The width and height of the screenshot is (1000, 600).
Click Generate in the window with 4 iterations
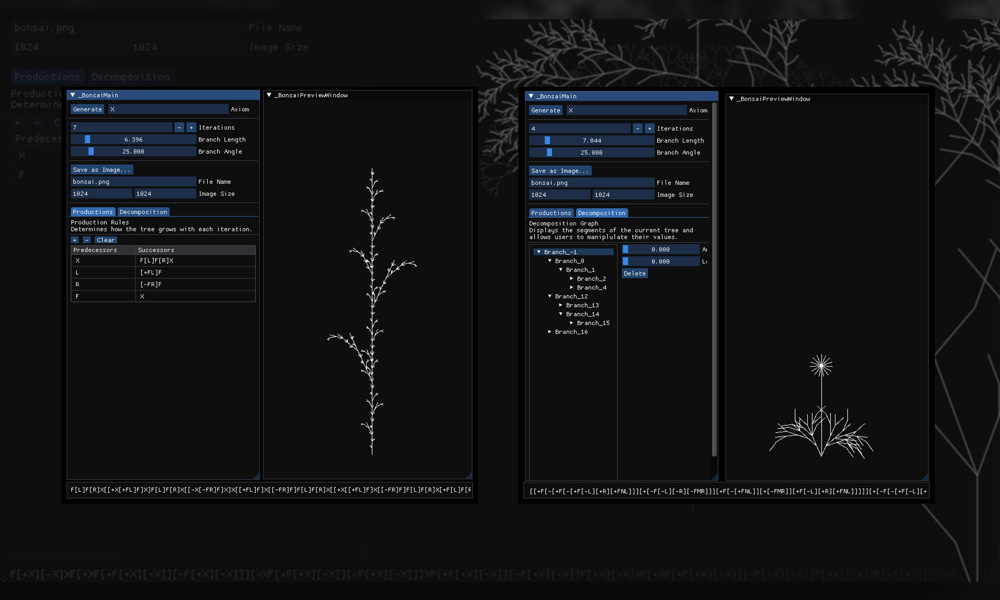[546, 111]
